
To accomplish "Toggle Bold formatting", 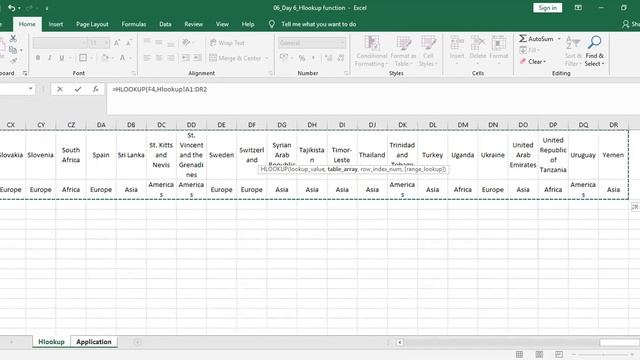I will pos(38,58).
